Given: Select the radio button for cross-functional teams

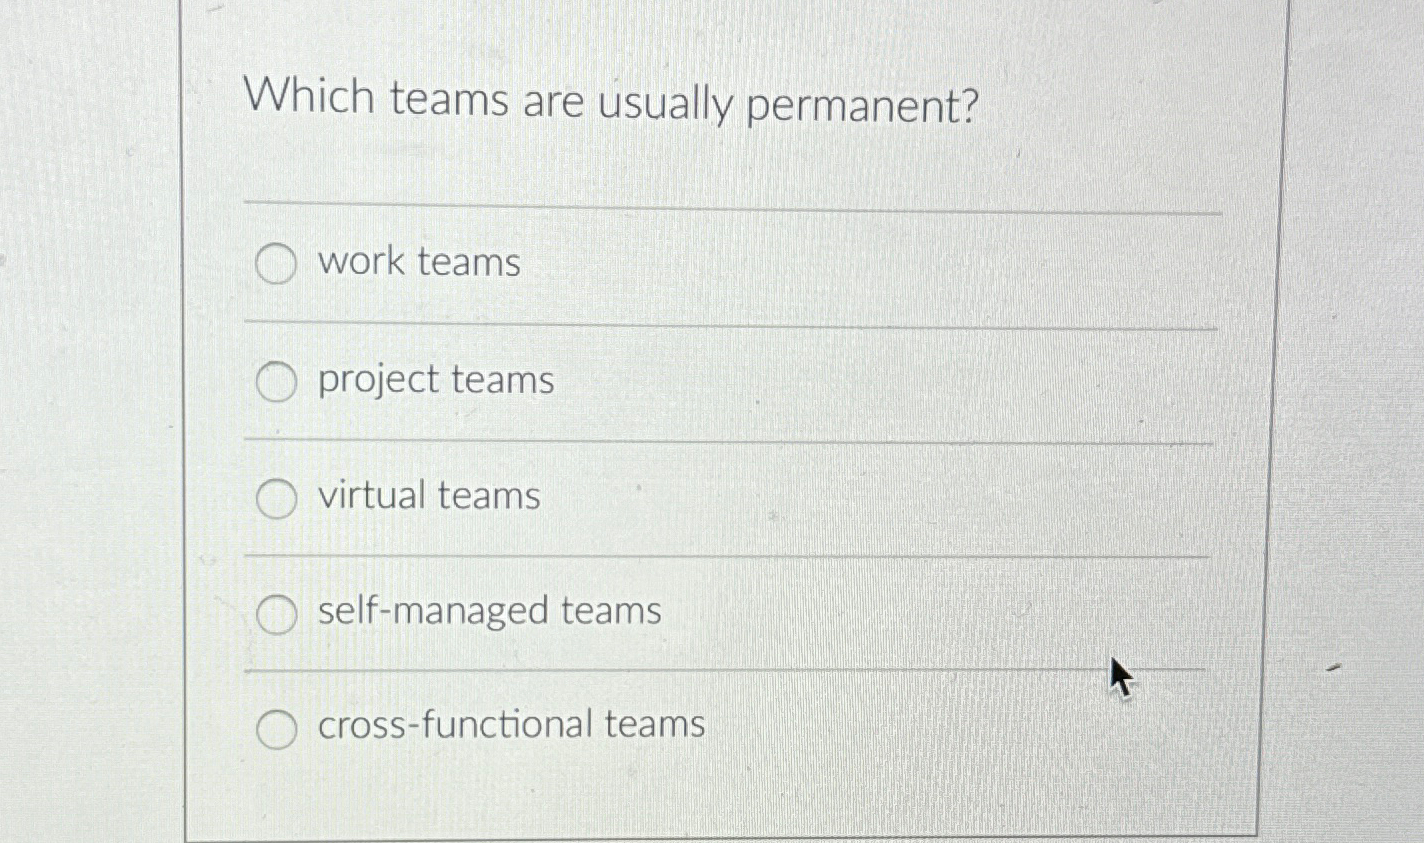Looking at the screenshot, I should (276, 730).
